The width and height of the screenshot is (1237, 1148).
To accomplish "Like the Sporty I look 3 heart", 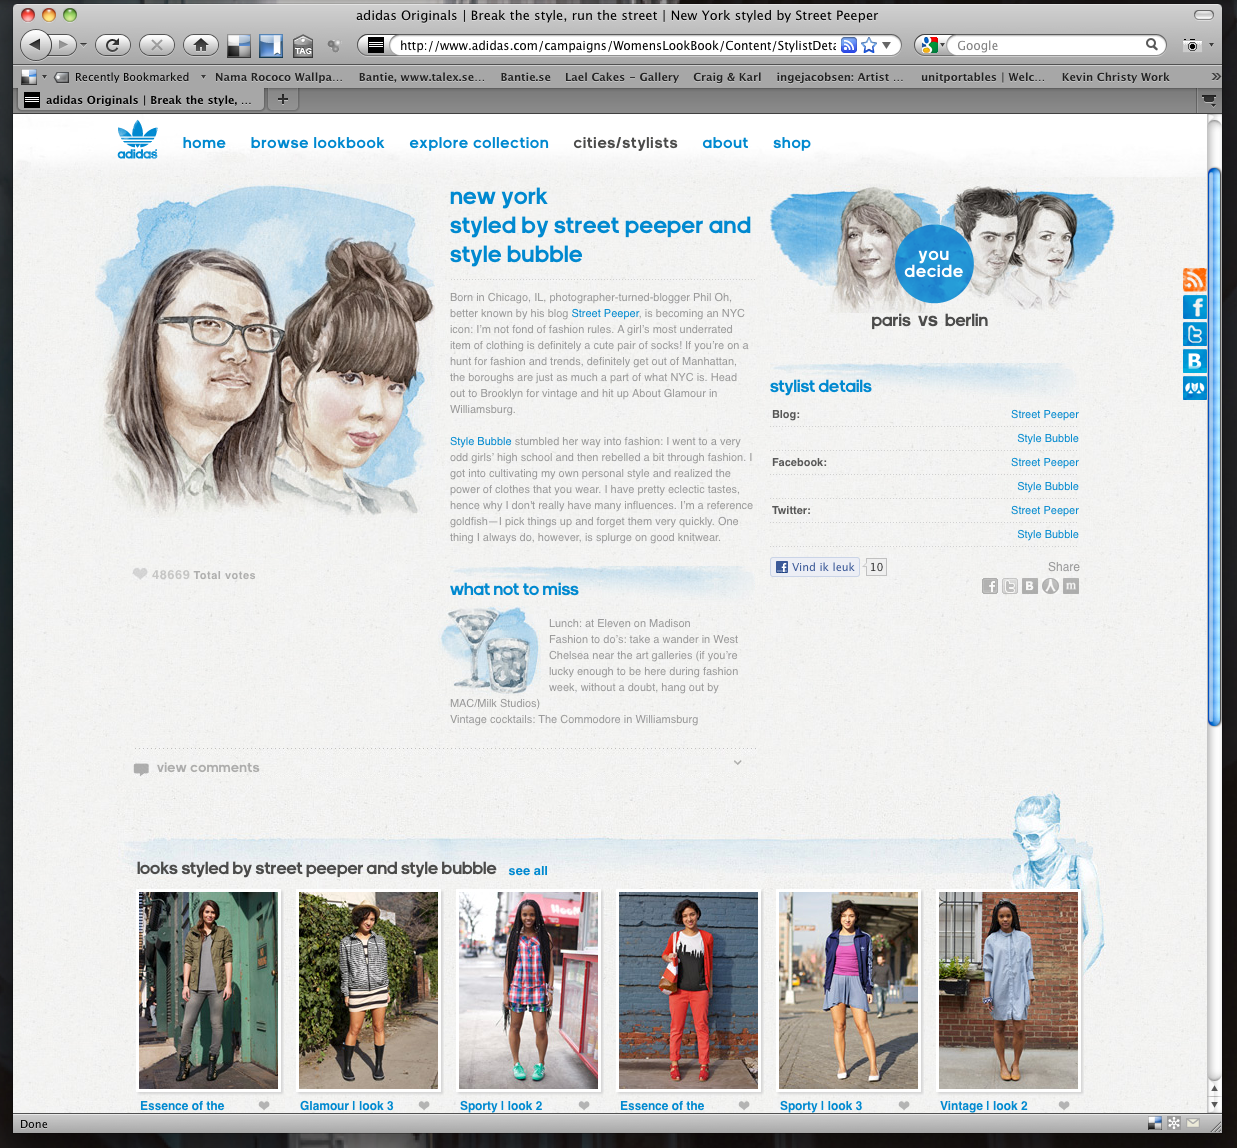I will pos(904,1105).
